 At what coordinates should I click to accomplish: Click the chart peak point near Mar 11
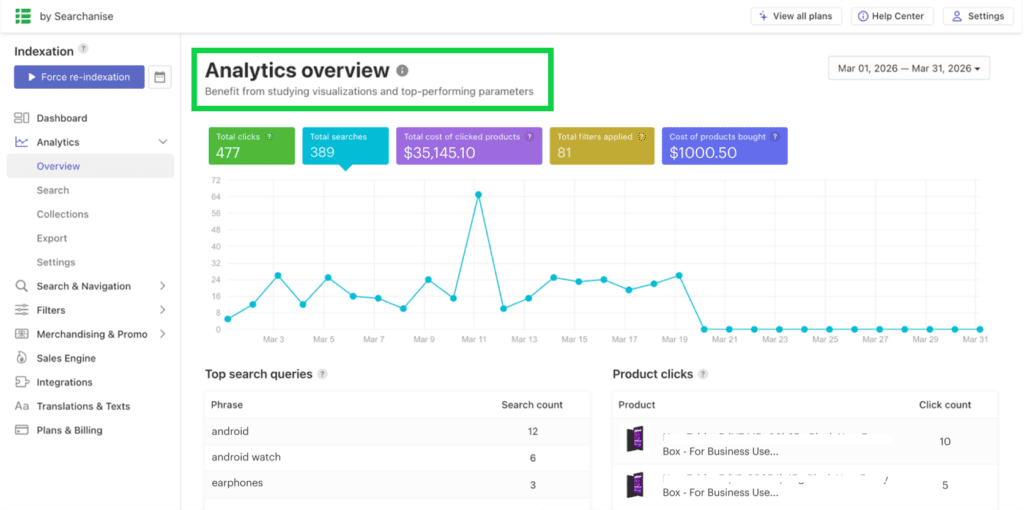[x=479, y=195]
